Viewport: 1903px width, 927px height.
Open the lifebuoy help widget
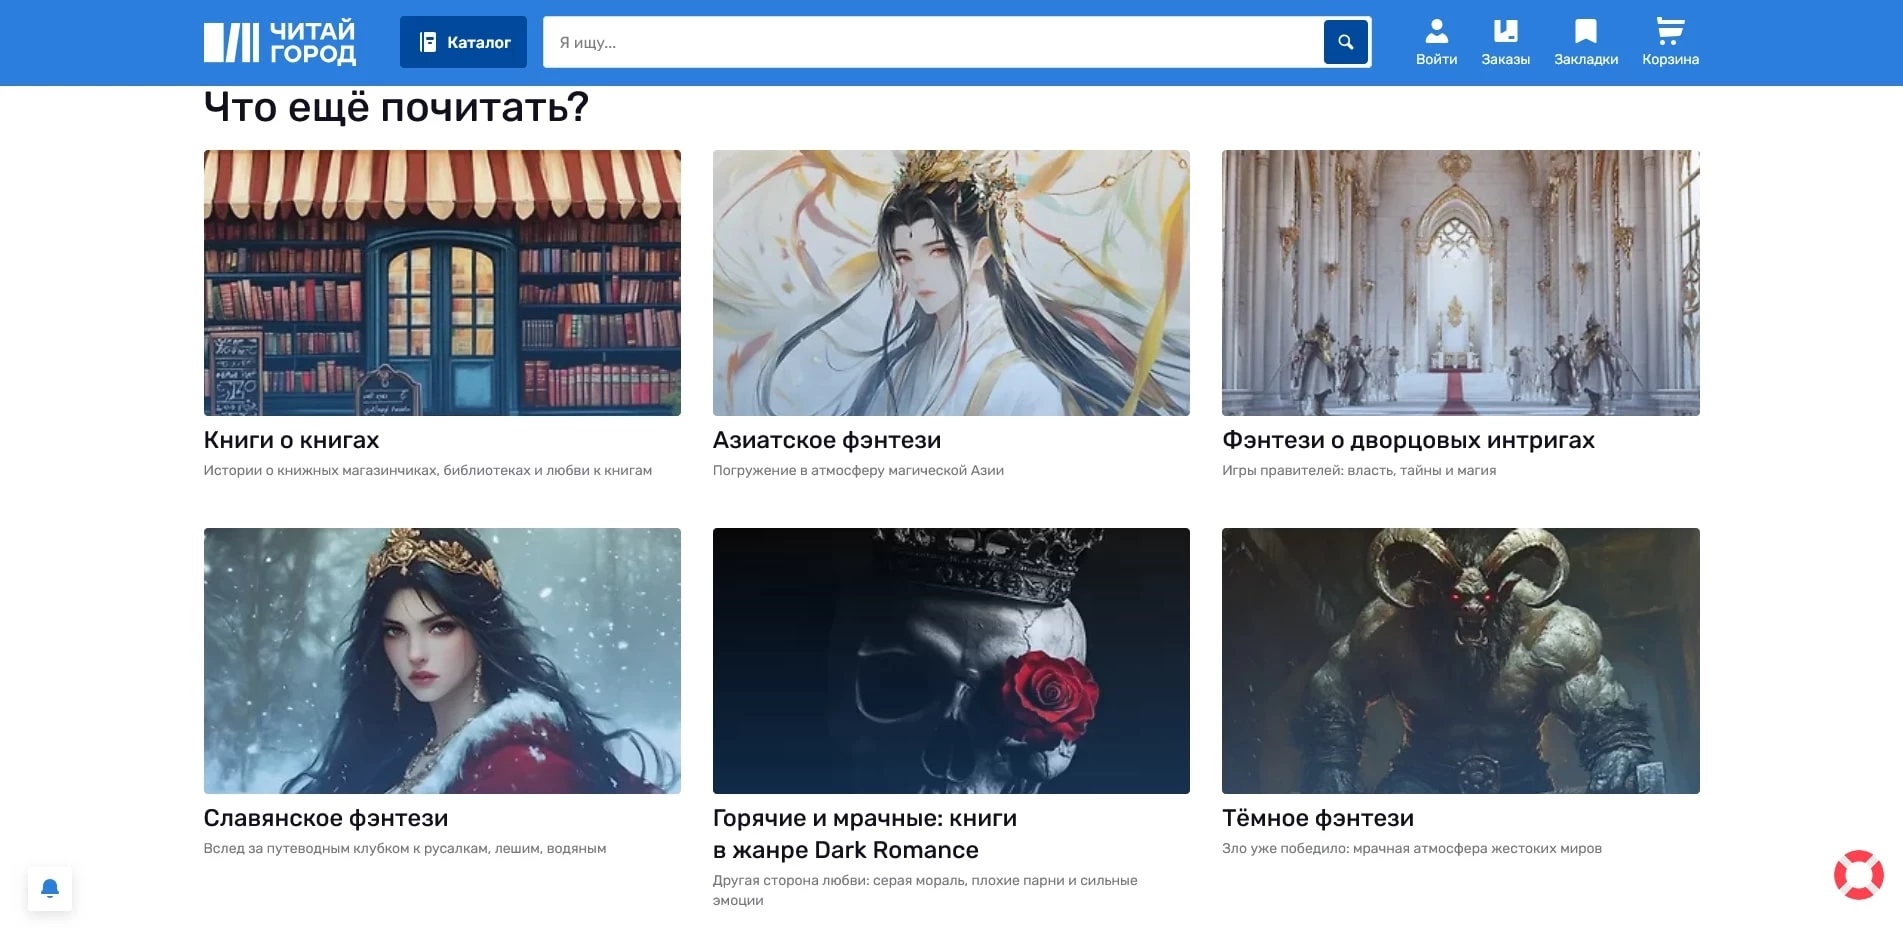point(1858,875)
